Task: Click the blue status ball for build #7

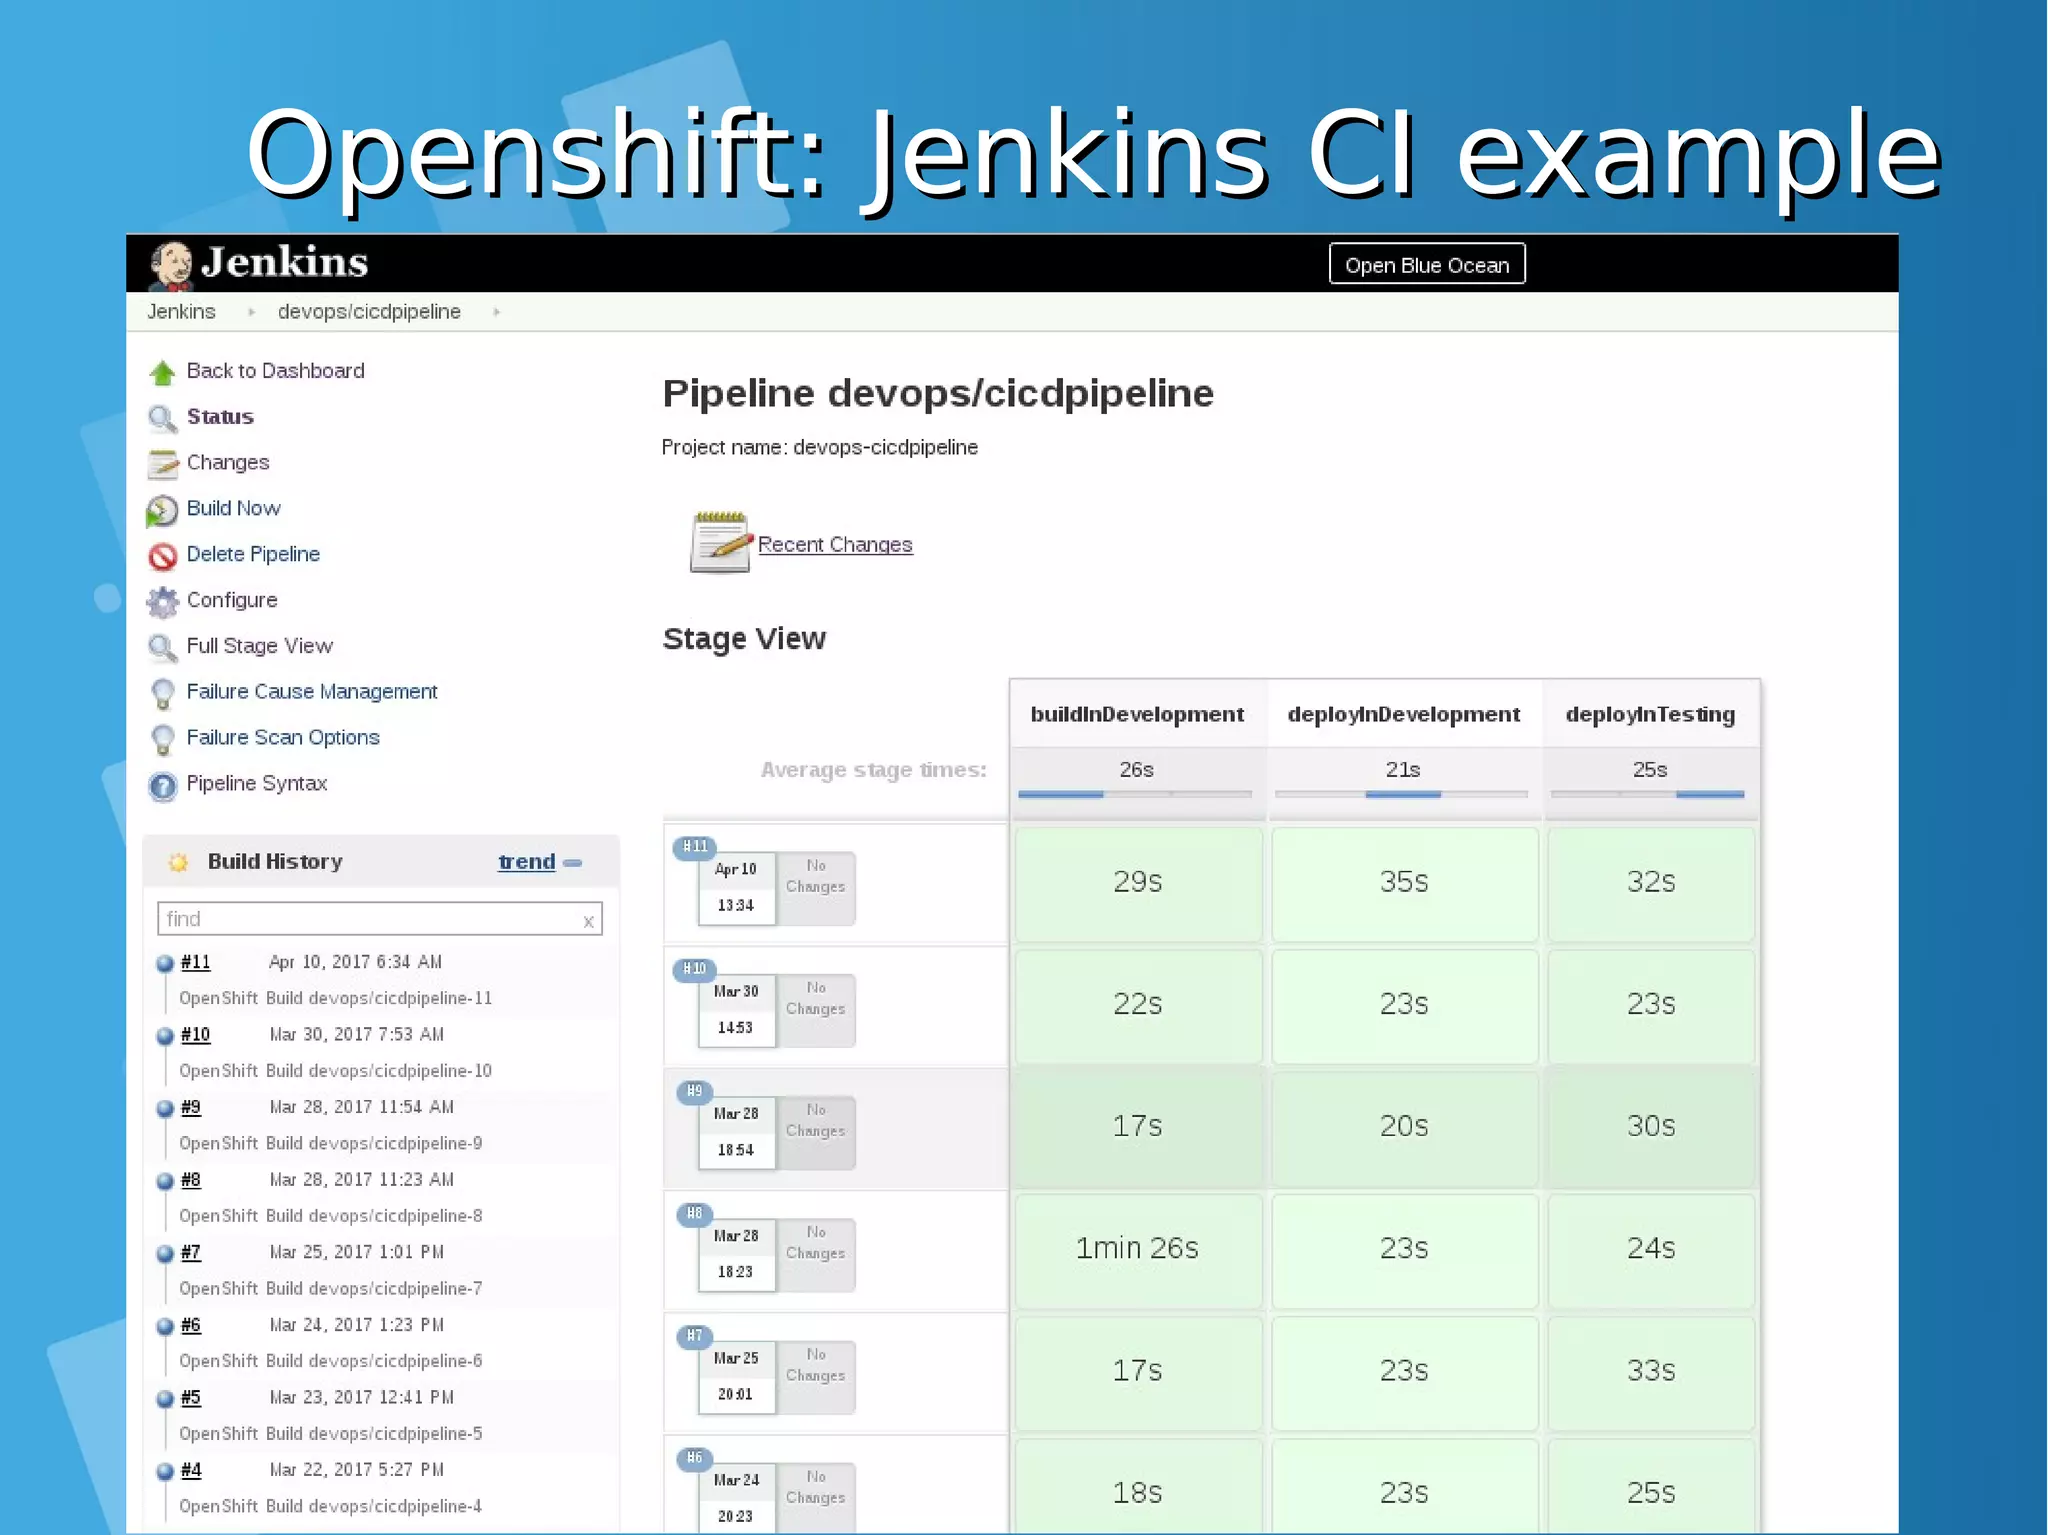Action: [x=165, y=1254]
